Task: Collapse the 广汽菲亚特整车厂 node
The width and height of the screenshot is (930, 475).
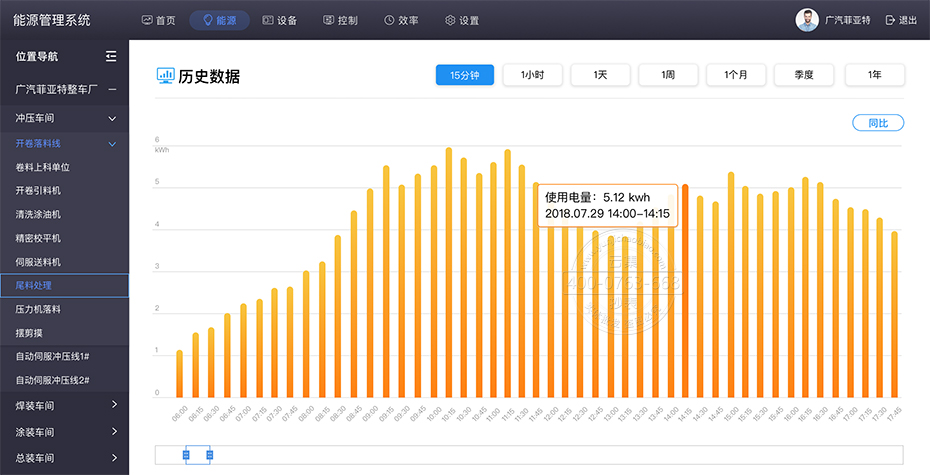Action: point(112,90)
